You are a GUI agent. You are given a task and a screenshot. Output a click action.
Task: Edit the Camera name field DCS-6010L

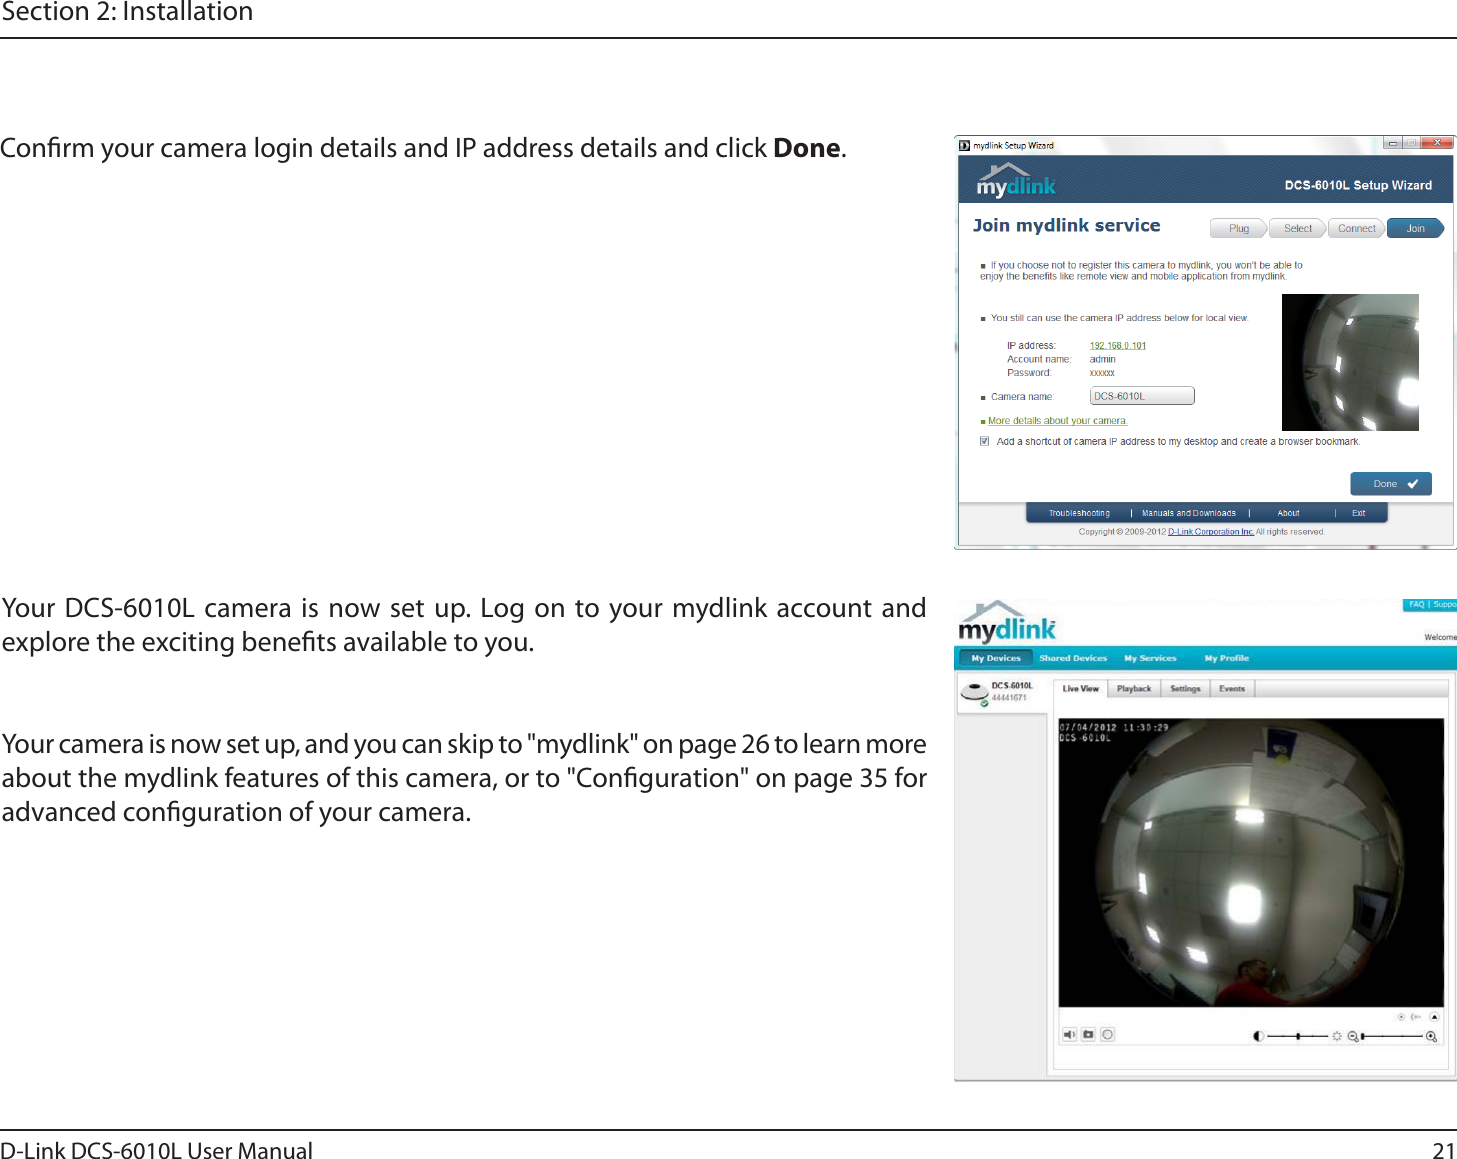pos(1141,396)
